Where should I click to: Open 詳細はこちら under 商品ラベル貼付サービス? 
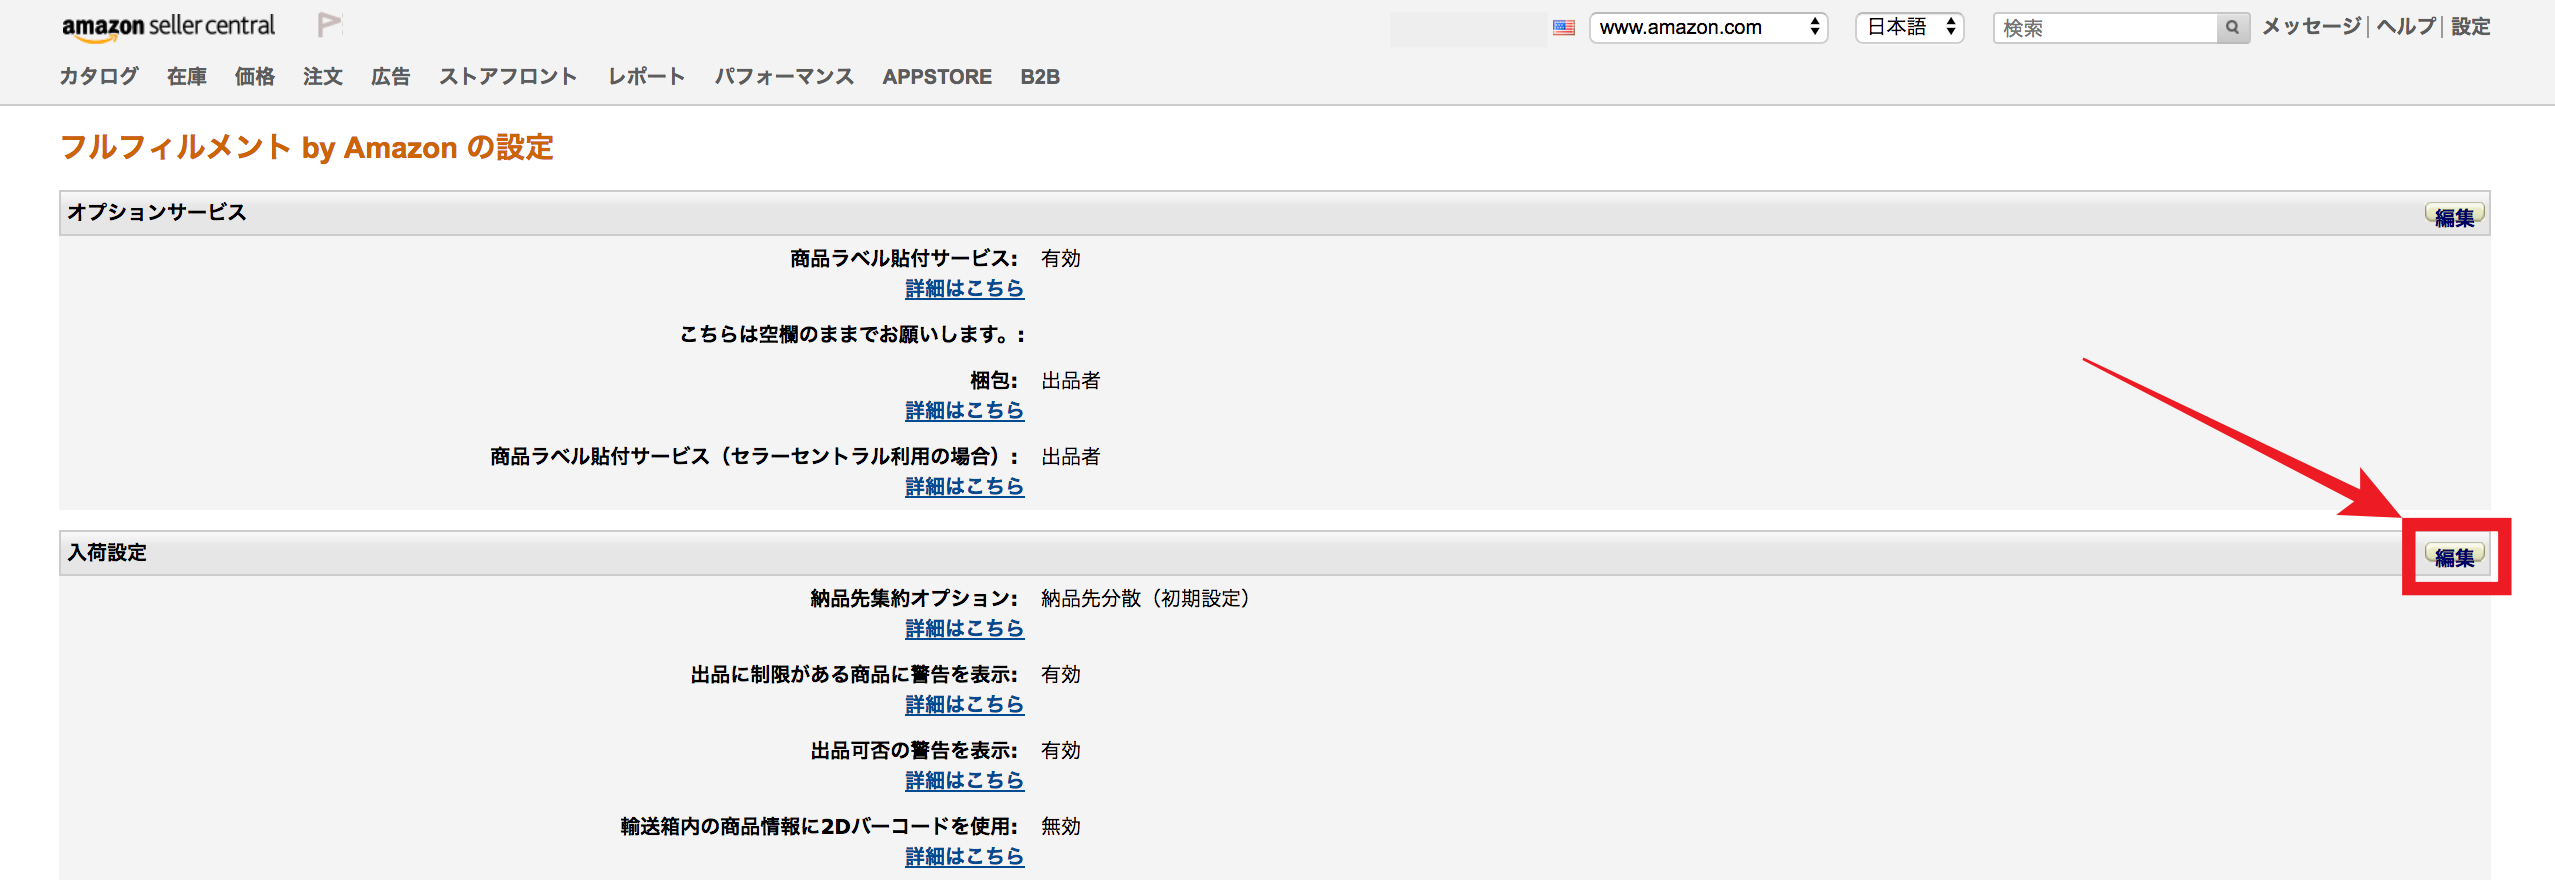[964, 289]
